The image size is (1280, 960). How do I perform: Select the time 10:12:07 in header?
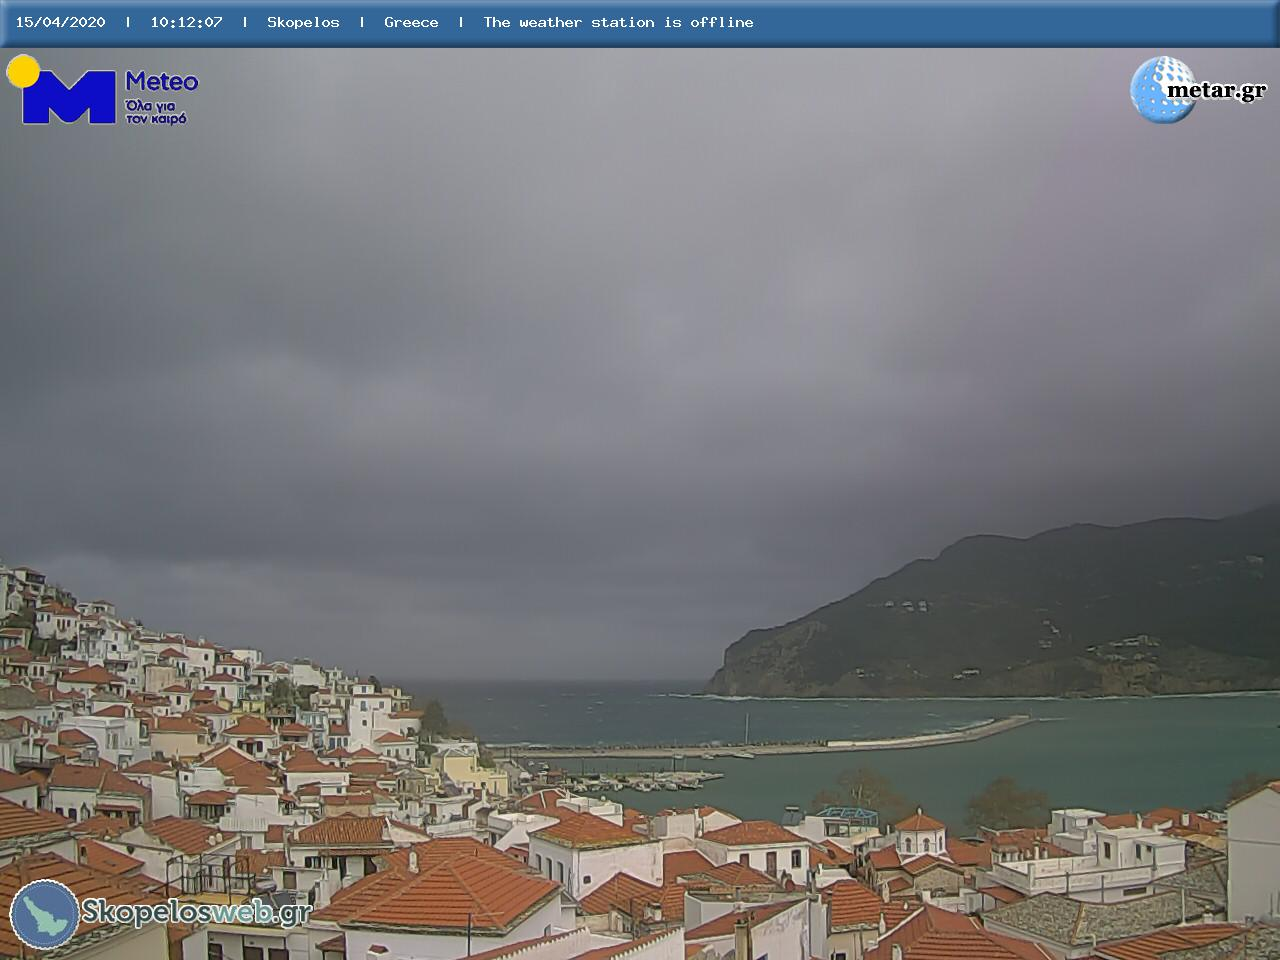coord(186,22)
